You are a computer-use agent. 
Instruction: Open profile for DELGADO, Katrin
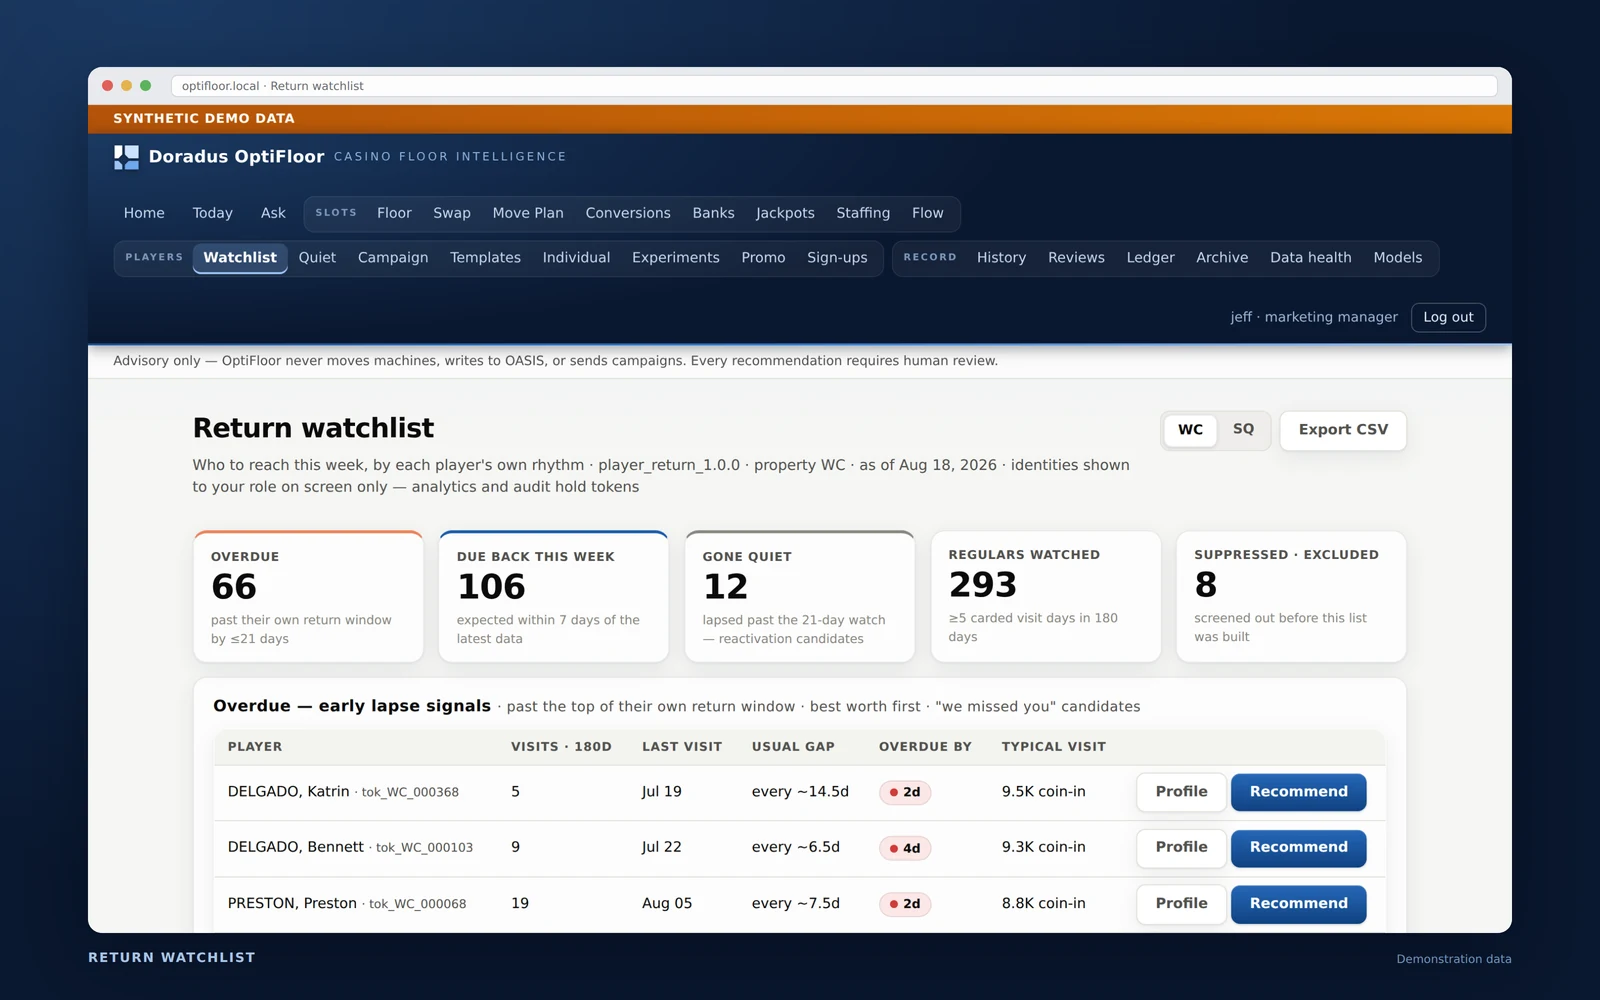pos(1181,792)
